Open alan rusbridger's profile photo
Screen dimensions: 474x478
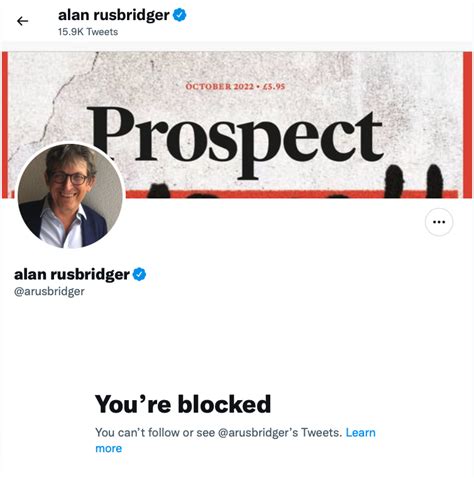(x=70, y=196)
